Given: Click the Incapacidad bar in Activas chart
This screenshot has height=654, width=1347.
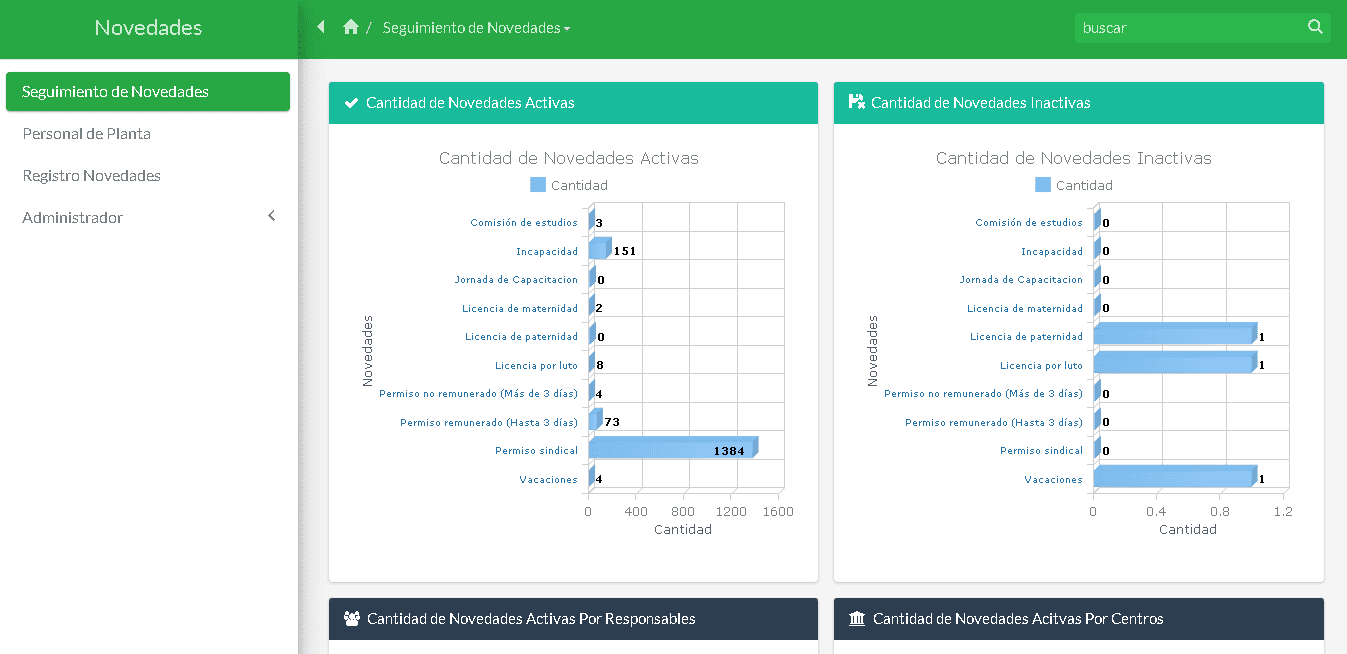Looking at the screenshot, I should pos(599,249).
